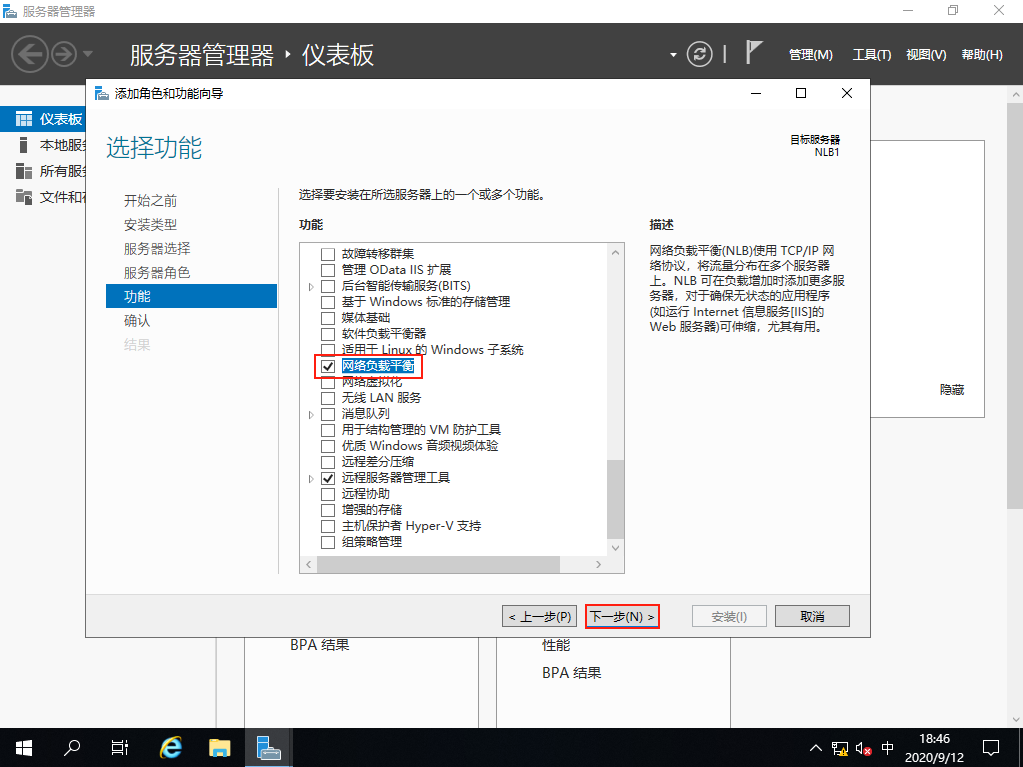Image resolution: width=1023 pixels, height=767 pixels.
Task: Open the dropdown arrow left of refresh icon
Action: pos(673,55)
